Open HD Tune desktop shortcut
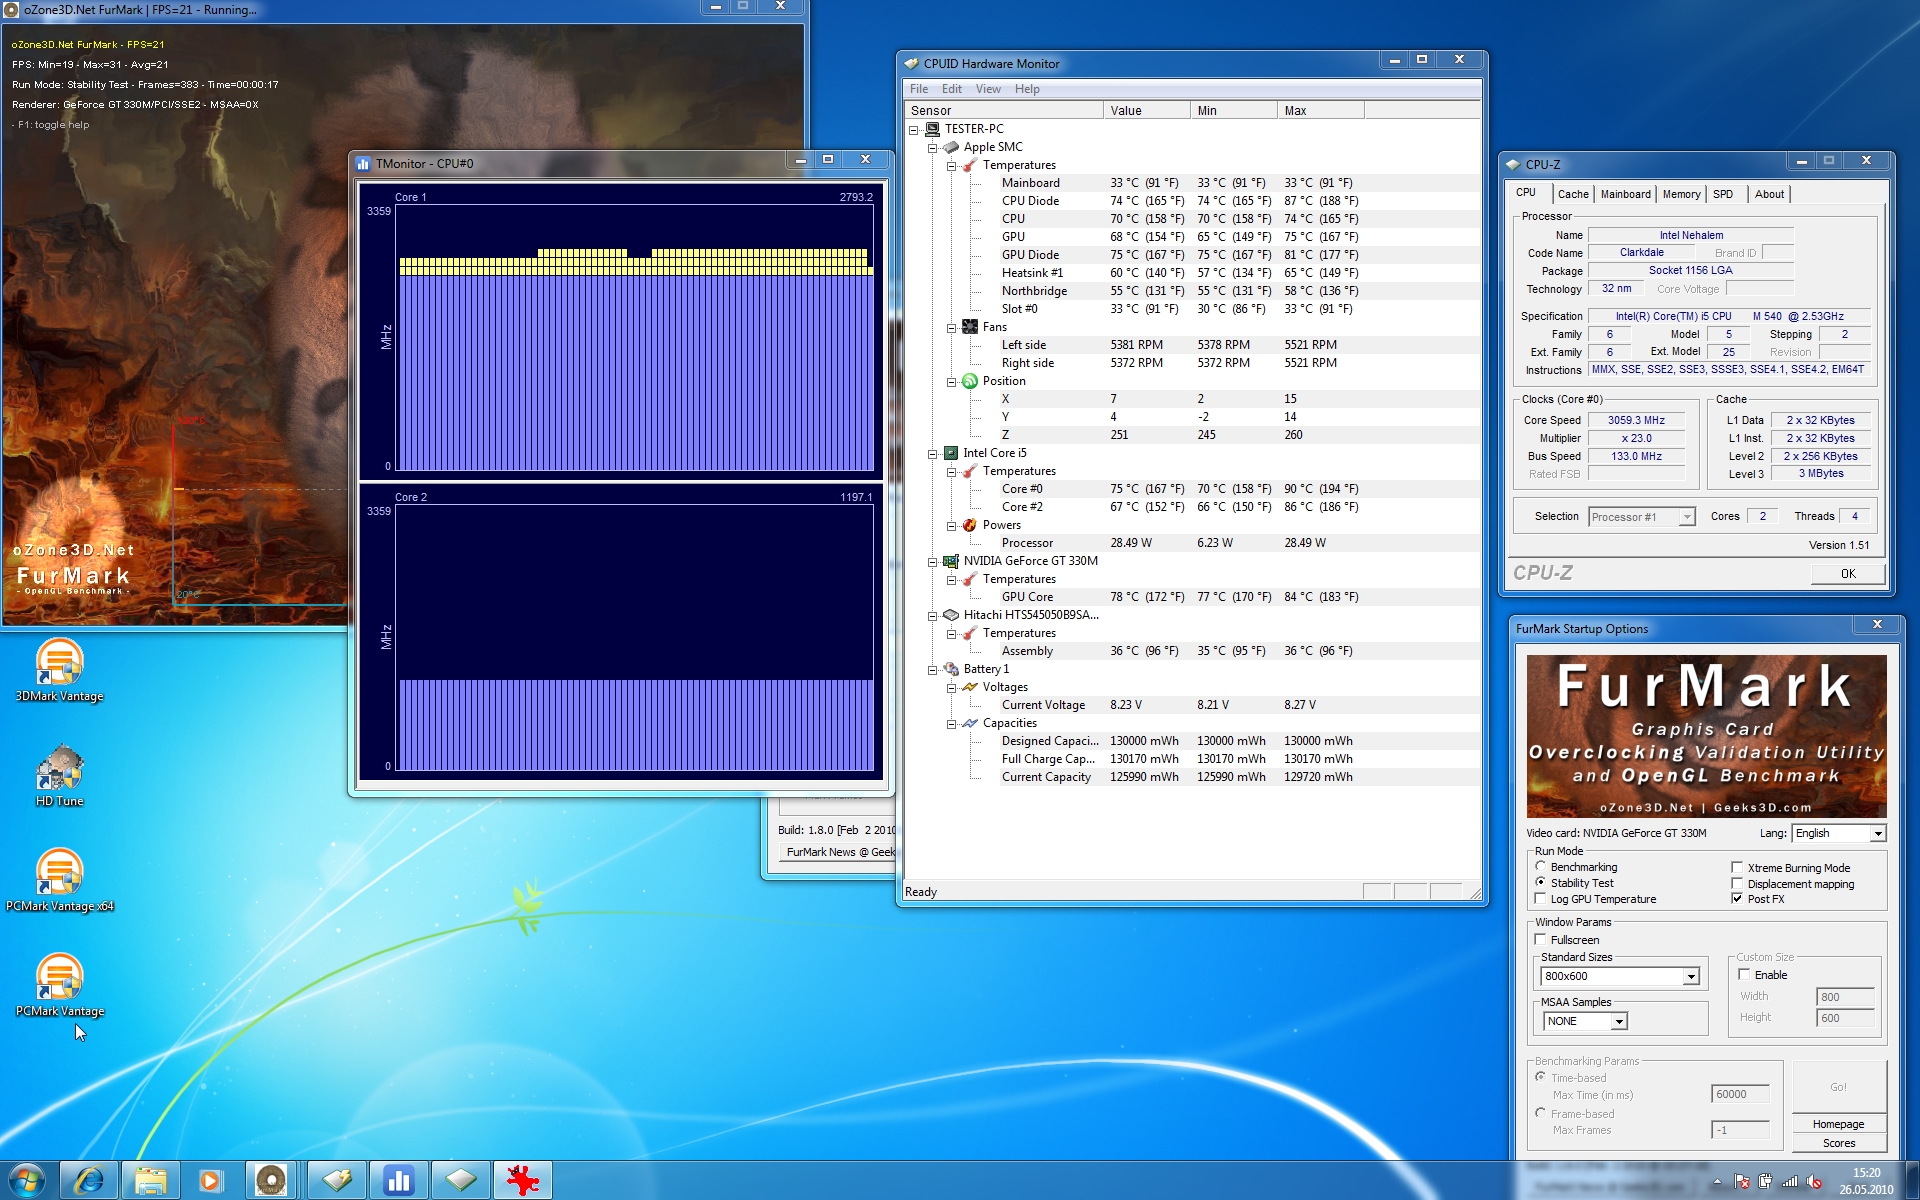 pyautogui.click(x=59, y=775)
